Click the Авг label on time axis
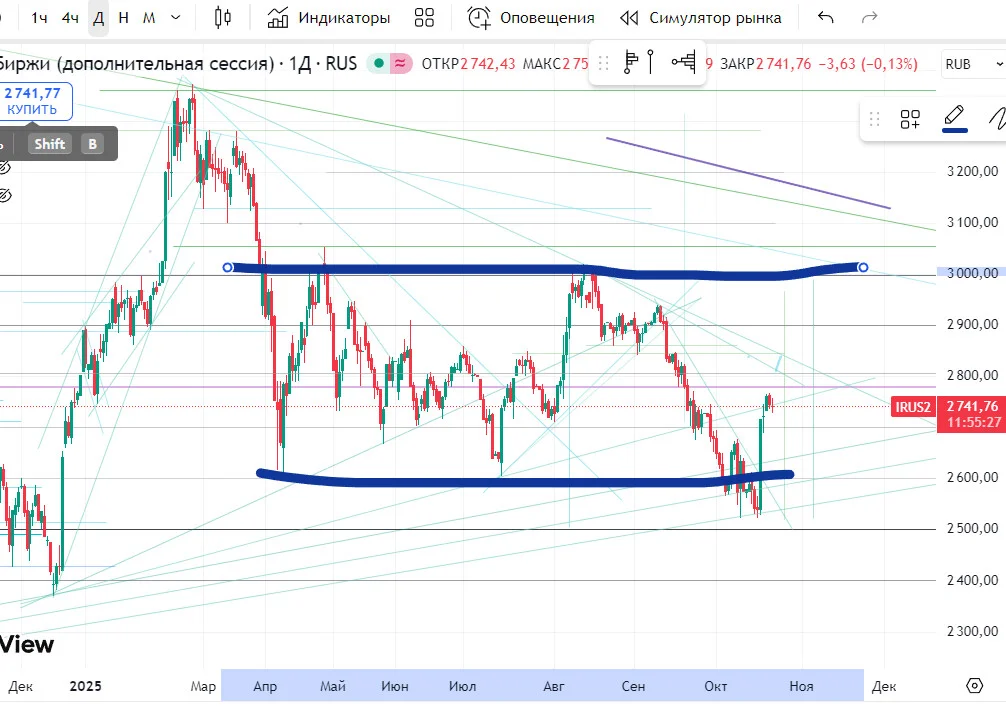This screenshot has height=711, width=1006. coord(554,686)
